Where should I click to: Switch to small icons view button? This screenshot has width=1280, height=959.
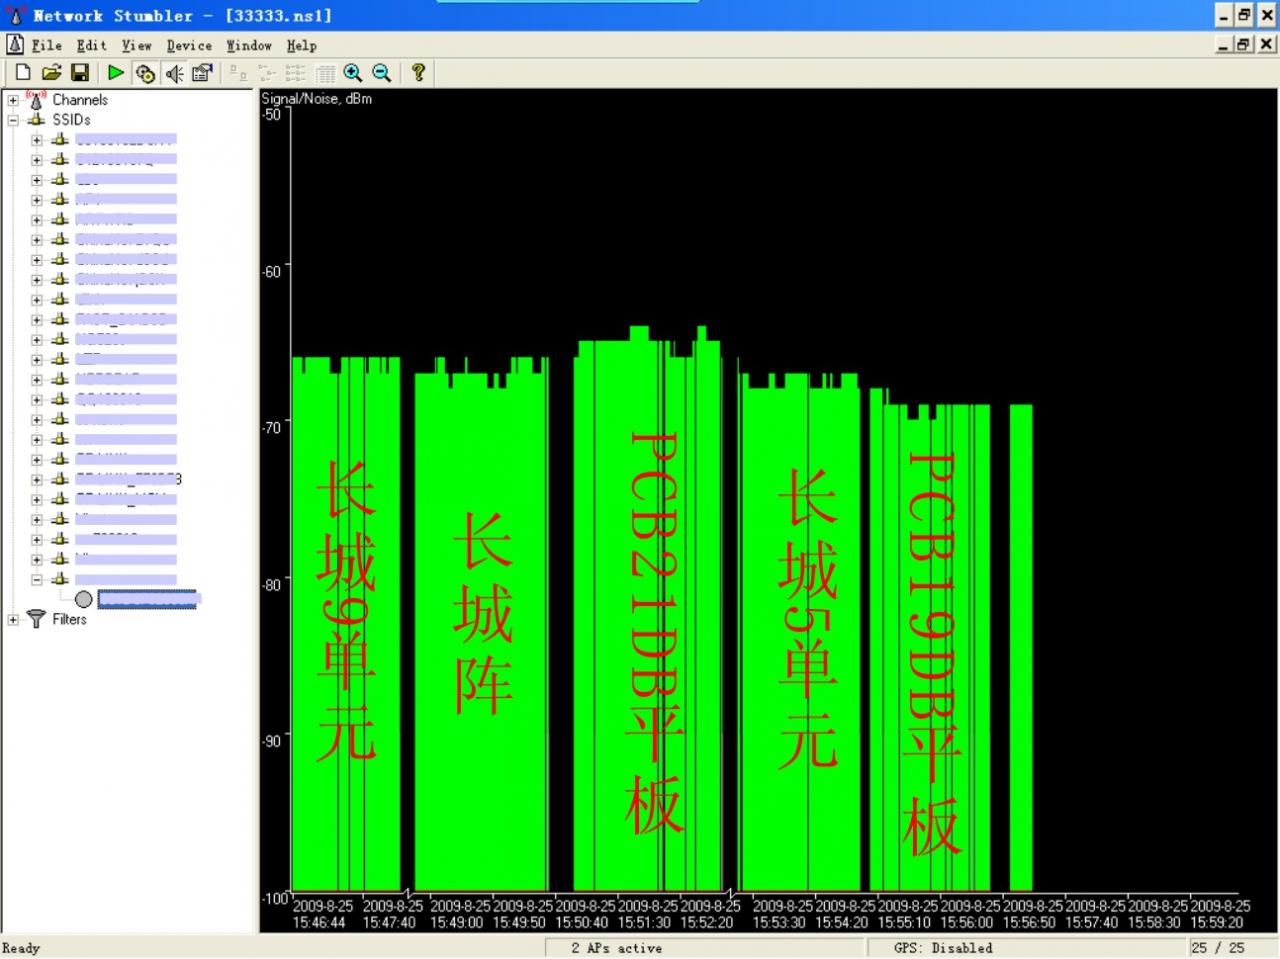(267, 73)
